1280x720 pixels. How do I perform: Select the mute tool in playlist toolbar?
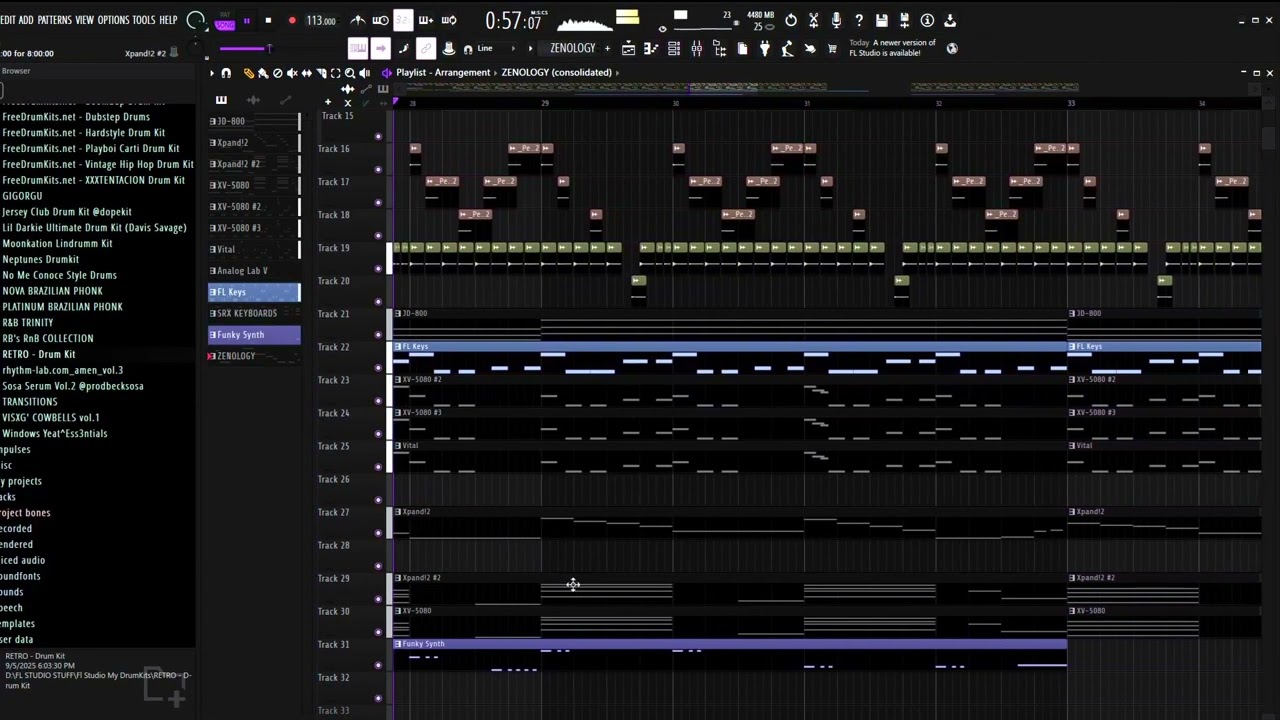[x=292, y=73]
